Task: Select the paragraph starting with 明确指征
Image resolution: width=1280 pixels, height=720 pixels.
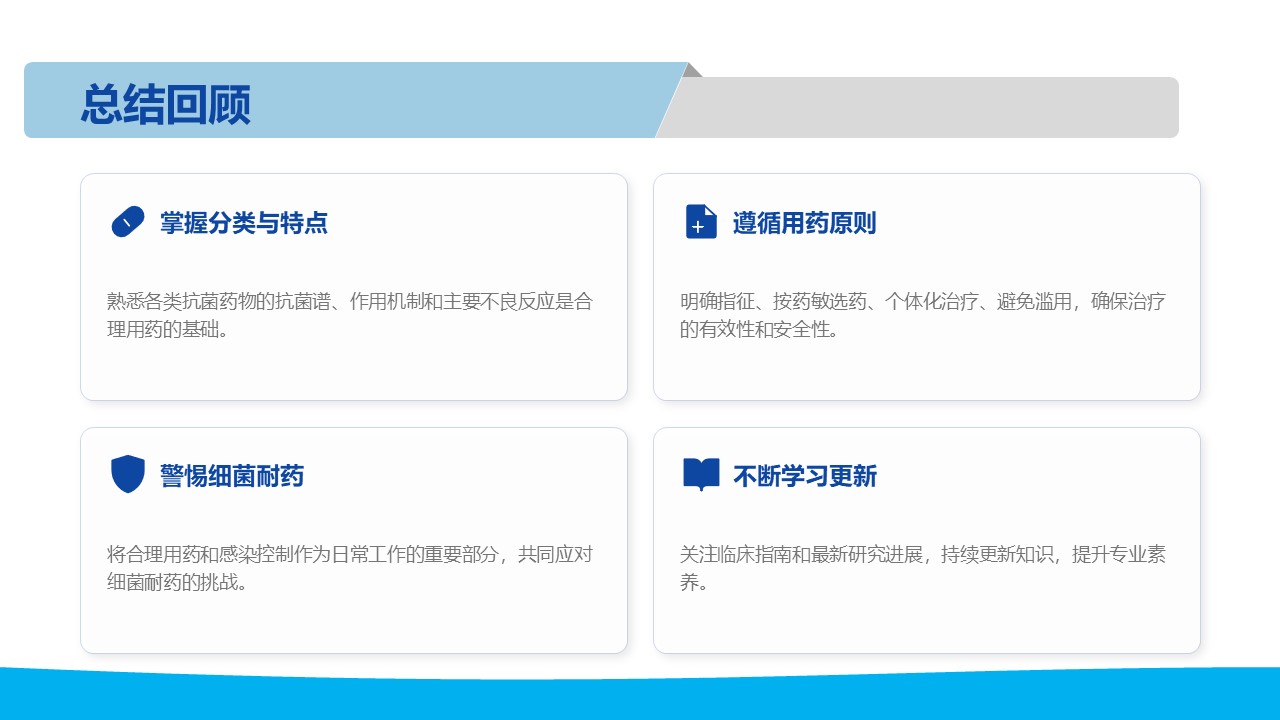Action: pyautogui.click(x=922, y=315)
